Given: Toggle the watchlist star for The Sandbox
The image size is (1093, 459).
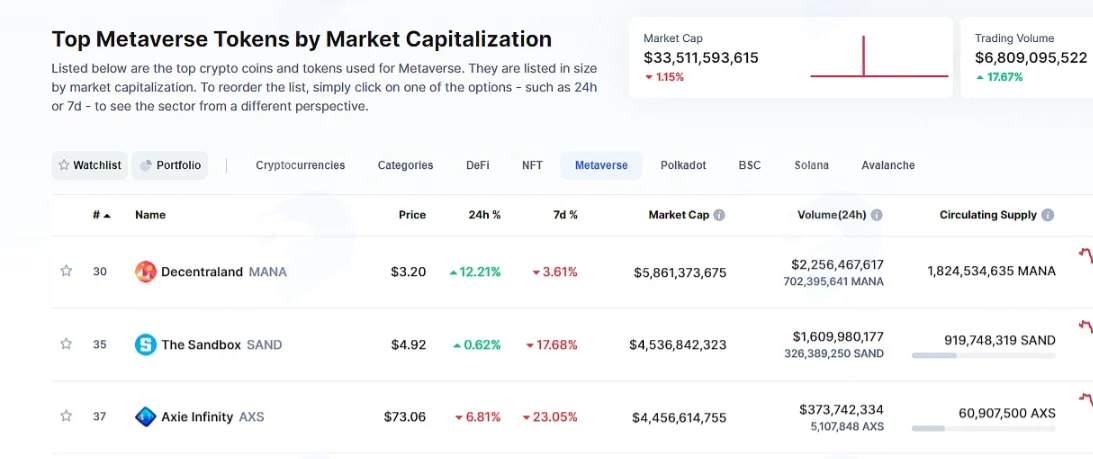Looking at the screenshot, I should click(x=66, y=344).
